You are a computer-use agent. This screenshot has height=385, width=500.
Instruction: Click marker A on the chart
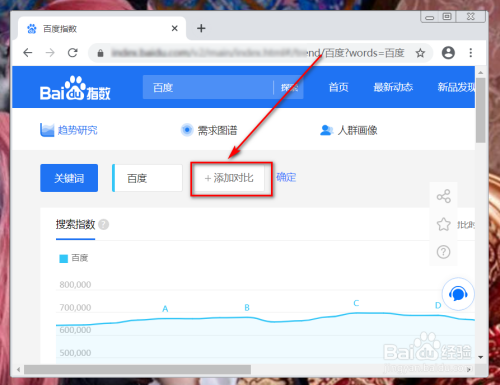[x=165, y=309]
